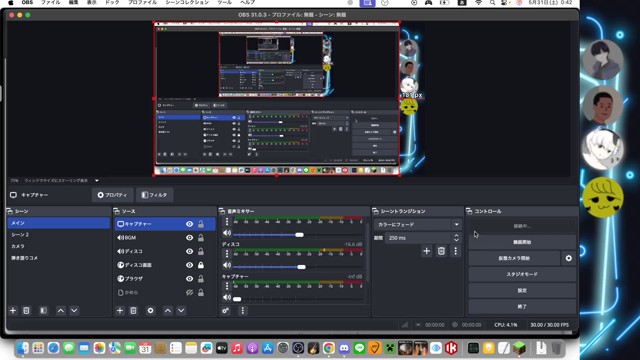Delete the selected source using ソース panel trash icon

133,311
